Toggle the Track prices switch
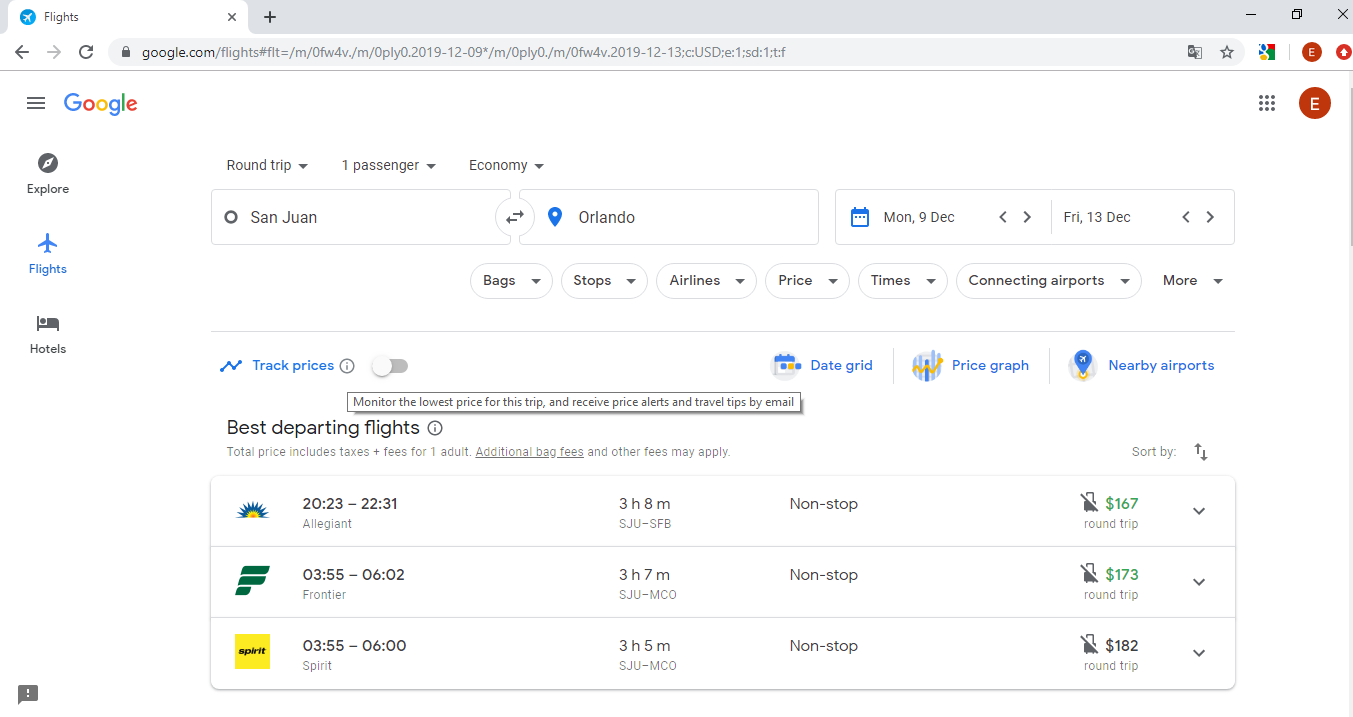 [390, 366]
